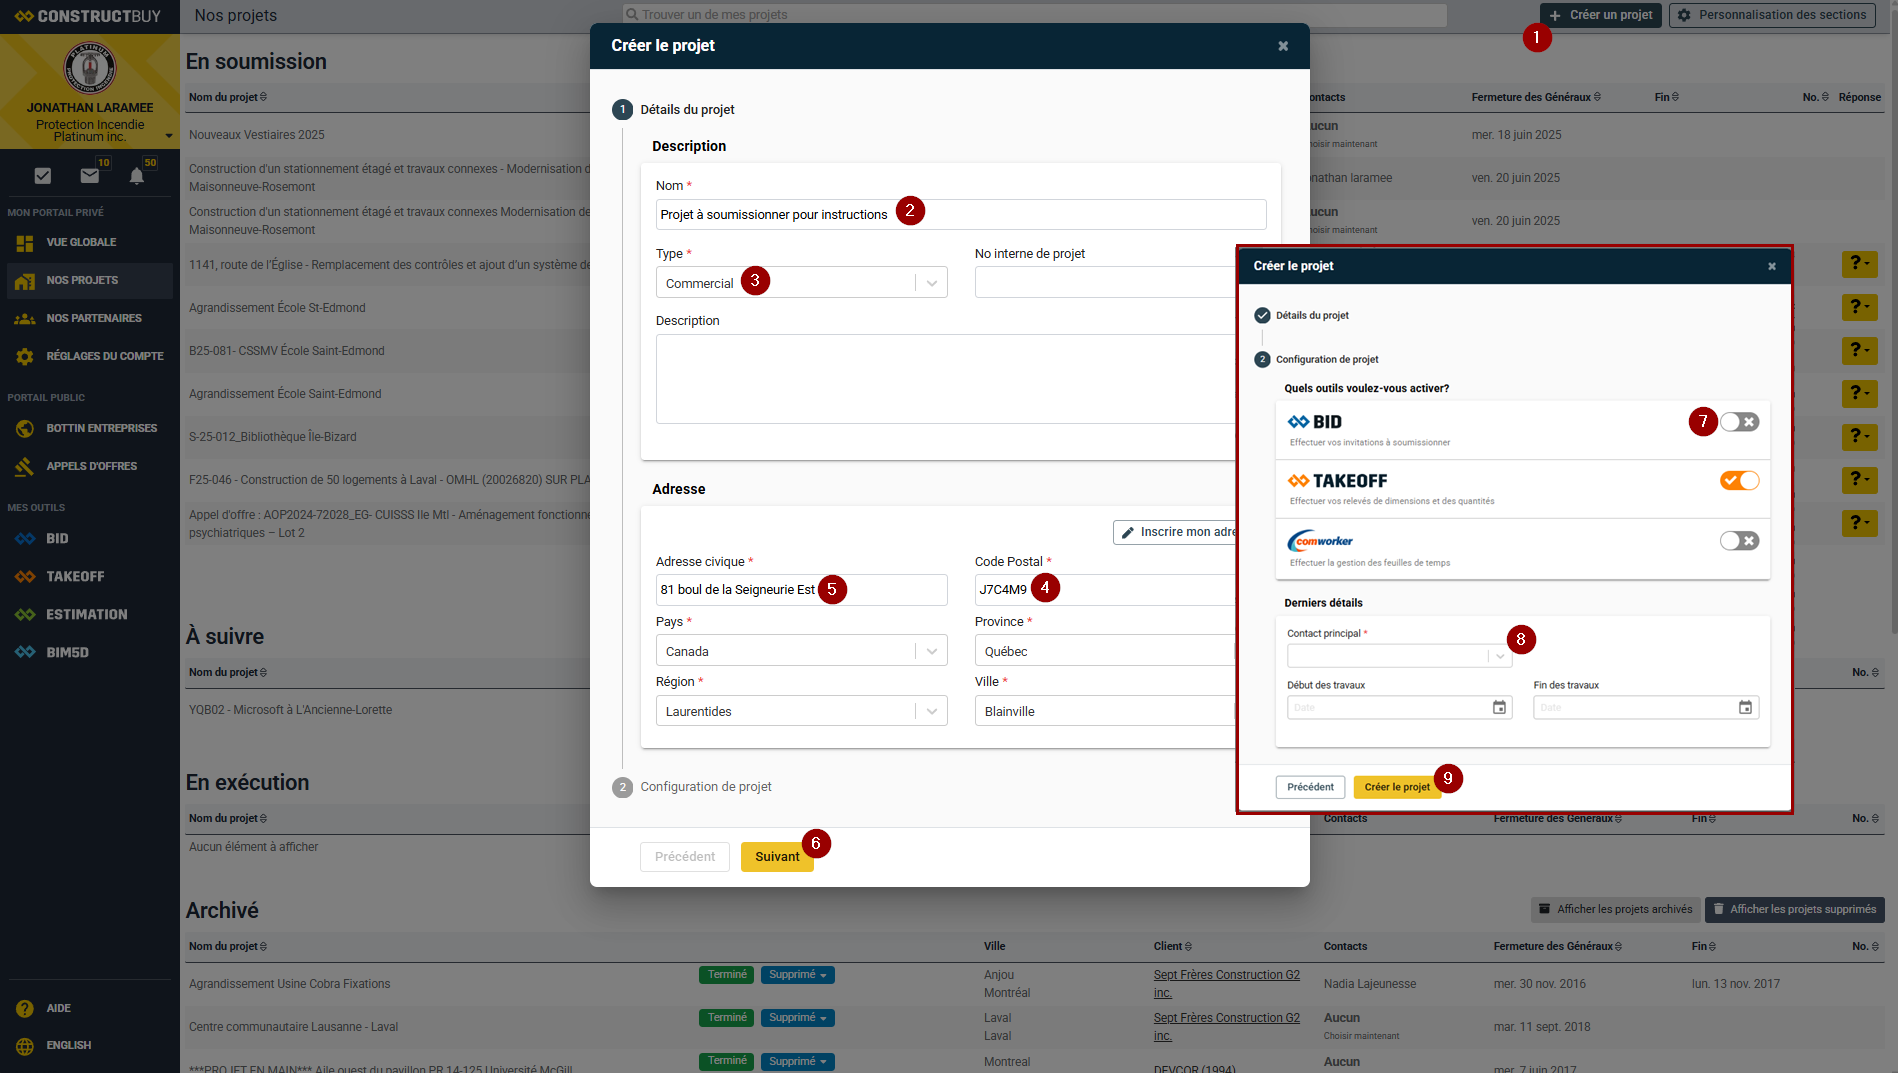
Task: Click the Créer le projet yellow button
Action: pos(1396,787)
